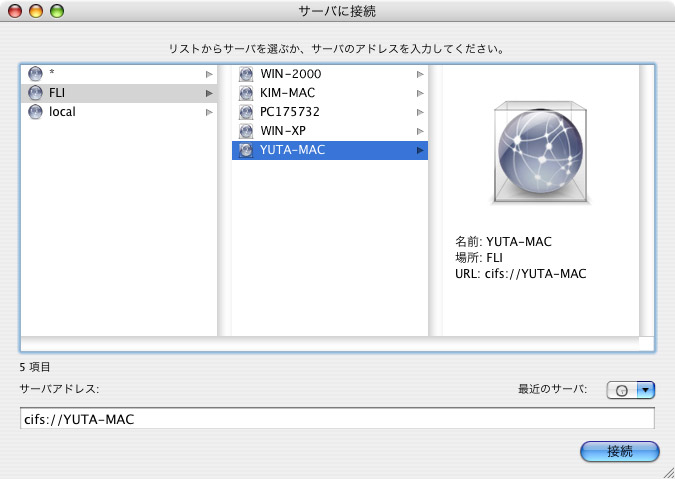675x479 pixels.
Task: Select the FLI workgroup entry
Action: (119, 93)
